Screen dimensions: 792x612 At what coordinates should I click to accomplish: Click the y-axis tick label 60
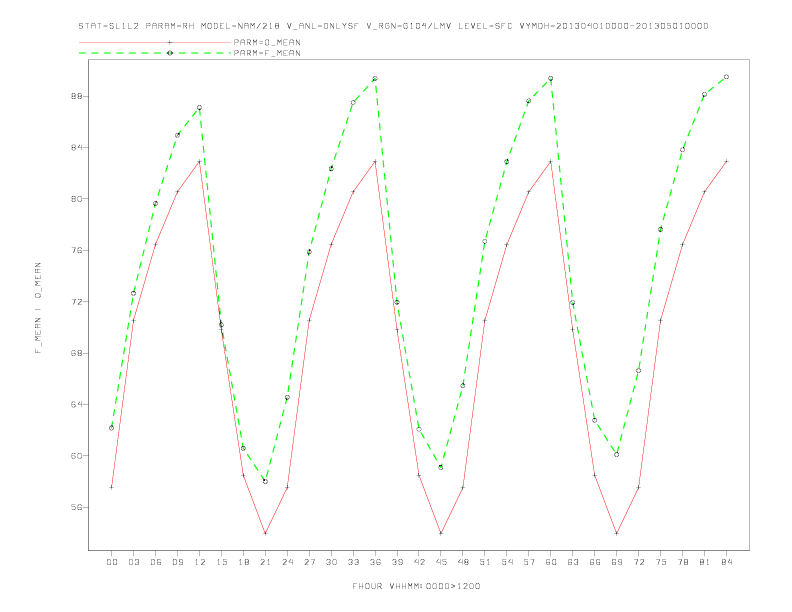[77, 456]
